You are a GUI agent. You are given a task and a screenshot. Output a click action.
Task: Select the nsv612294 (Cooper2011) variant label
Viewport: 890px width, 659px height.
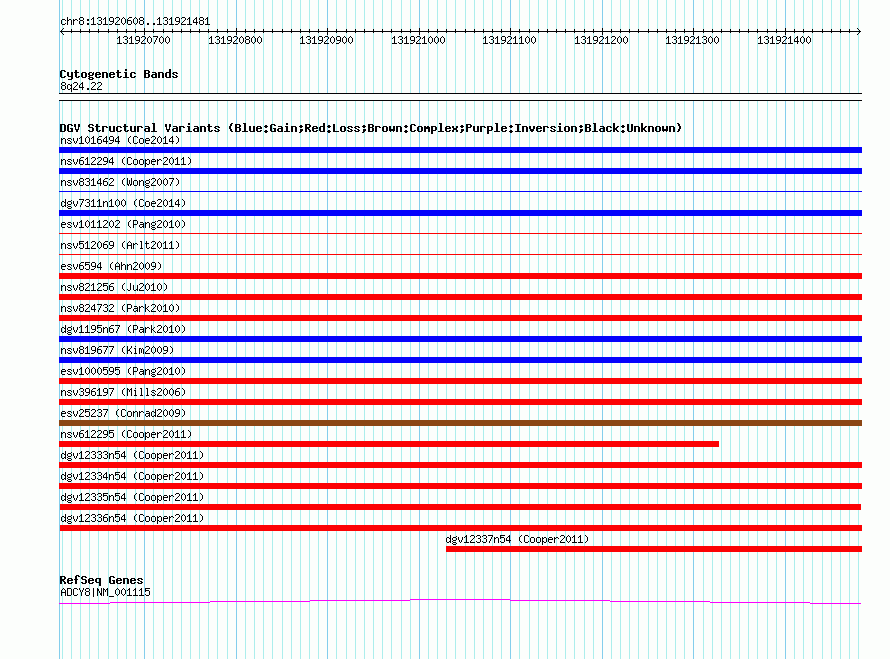coord(126,161)
